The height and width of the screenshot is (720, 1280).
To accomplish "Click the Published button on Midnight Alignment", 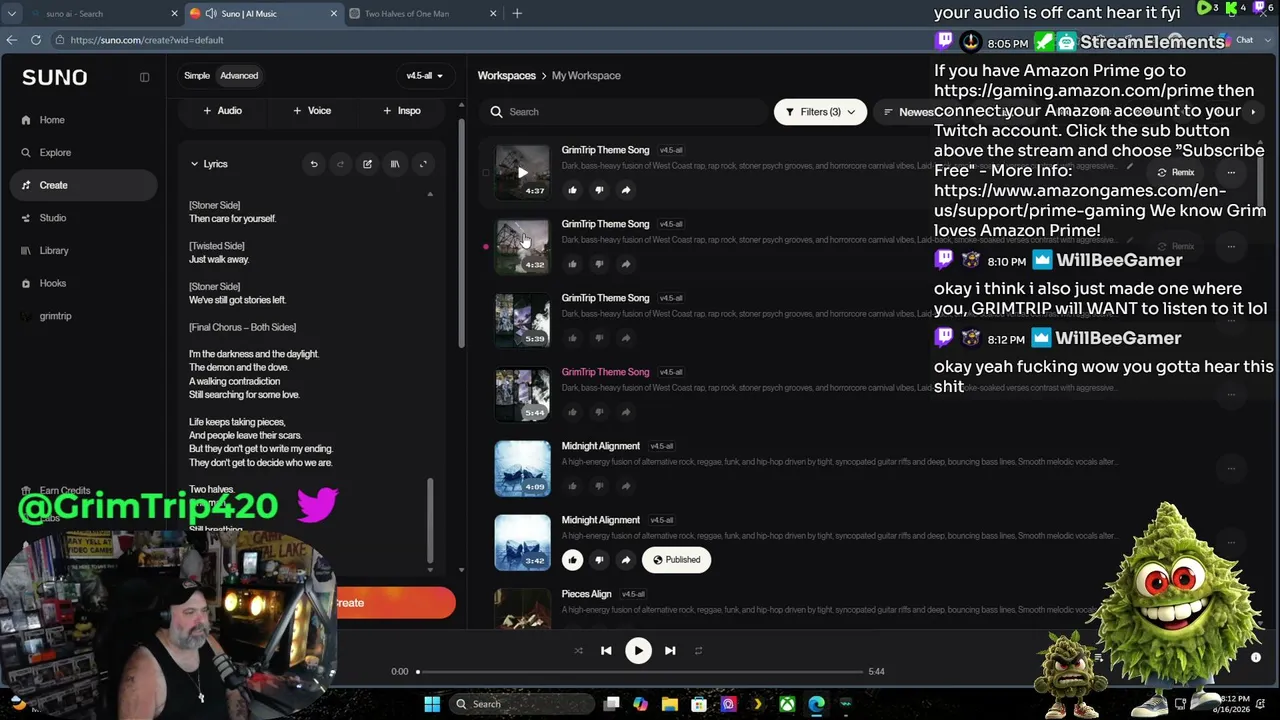I will (x=677, y=560).
